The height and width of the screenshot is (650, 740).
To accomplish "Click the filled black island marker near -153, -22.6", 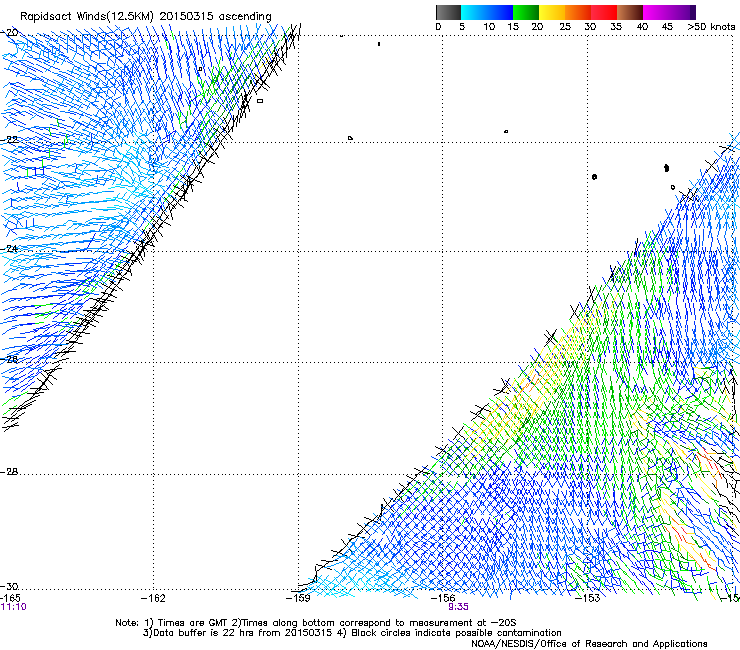I will click(594, 177).
